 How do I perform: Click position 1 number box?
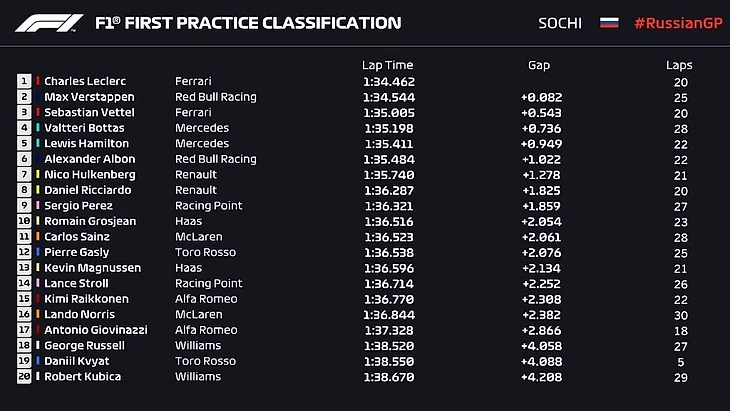24,81
